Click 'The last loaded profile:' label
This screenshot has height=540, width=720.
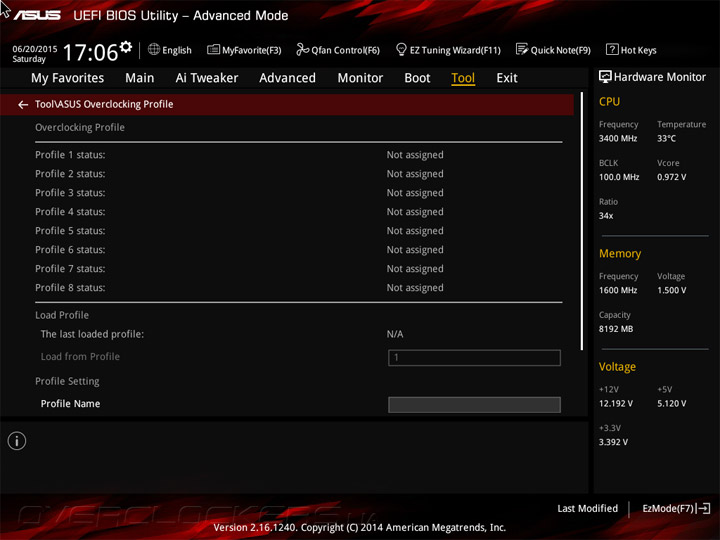tap(92, 334)
